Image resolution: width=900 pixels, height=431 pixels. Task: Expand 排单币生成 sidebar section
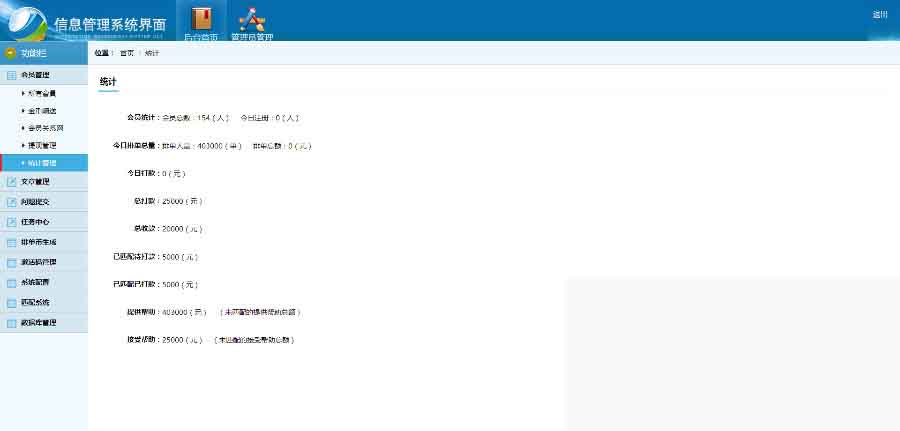[x=44, y=242]
